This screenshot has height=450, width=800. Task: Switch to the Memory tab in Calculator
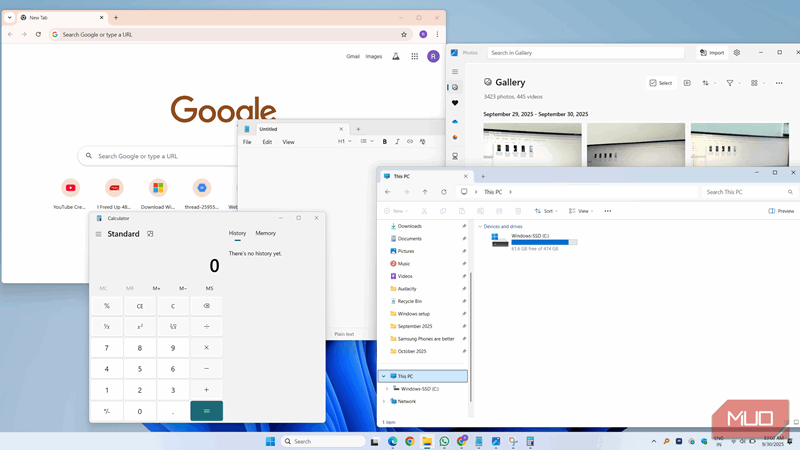[265, 233]
